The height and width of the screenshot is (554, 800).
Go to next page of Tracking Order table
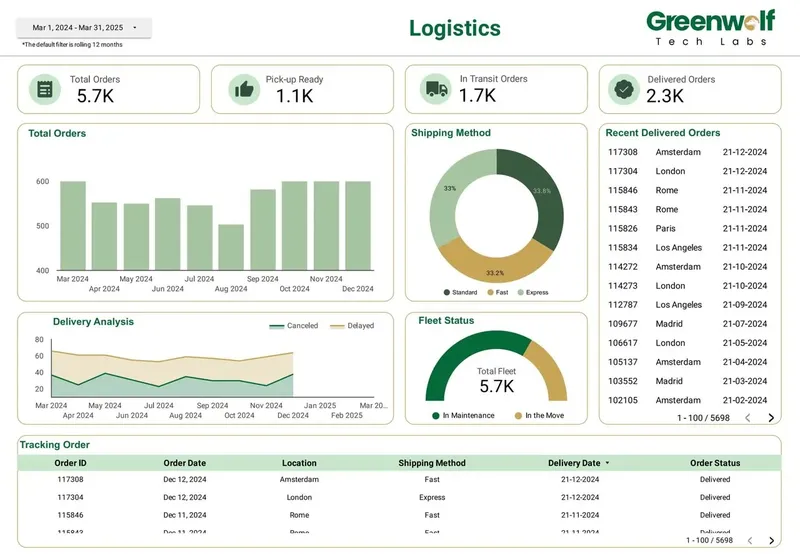coord(771,540)
